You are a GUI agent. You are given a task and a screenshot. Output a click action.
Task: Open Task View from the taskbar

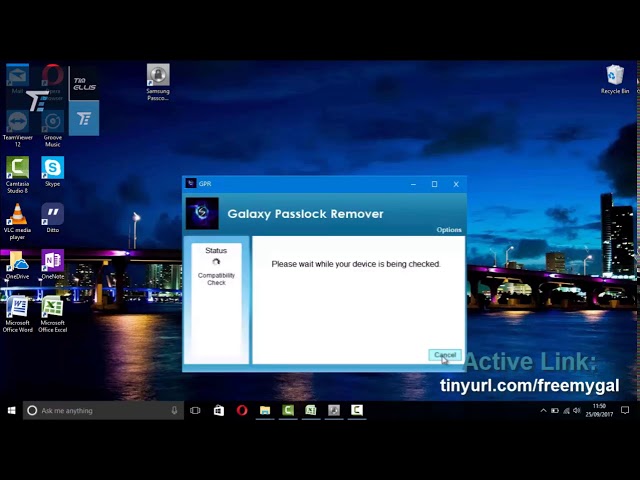click(195, 410)
